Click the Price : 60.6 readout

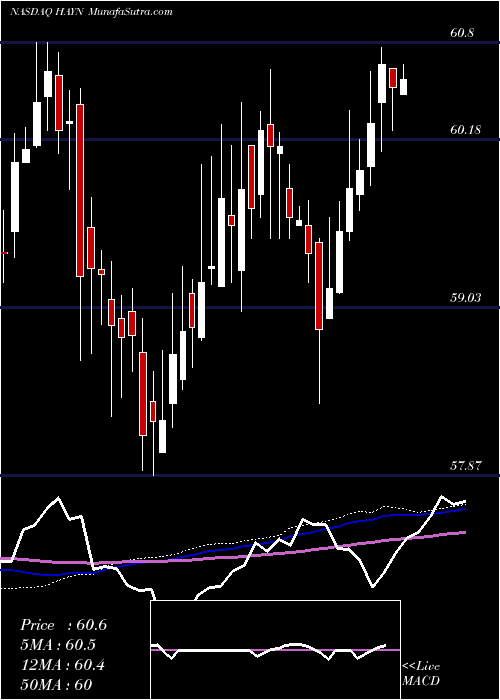coord(64,625)
